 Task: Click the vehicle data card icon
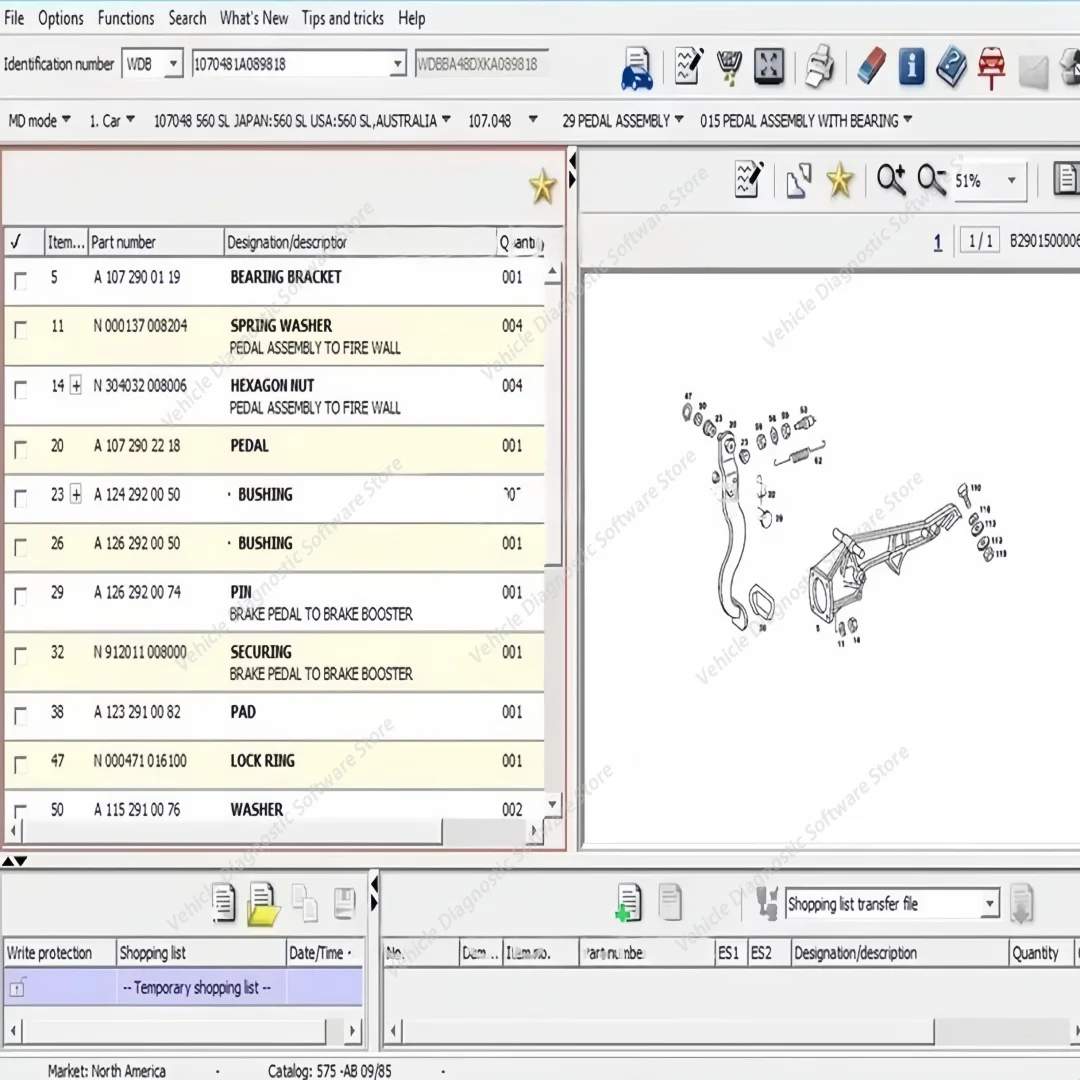tap(636, 68)
